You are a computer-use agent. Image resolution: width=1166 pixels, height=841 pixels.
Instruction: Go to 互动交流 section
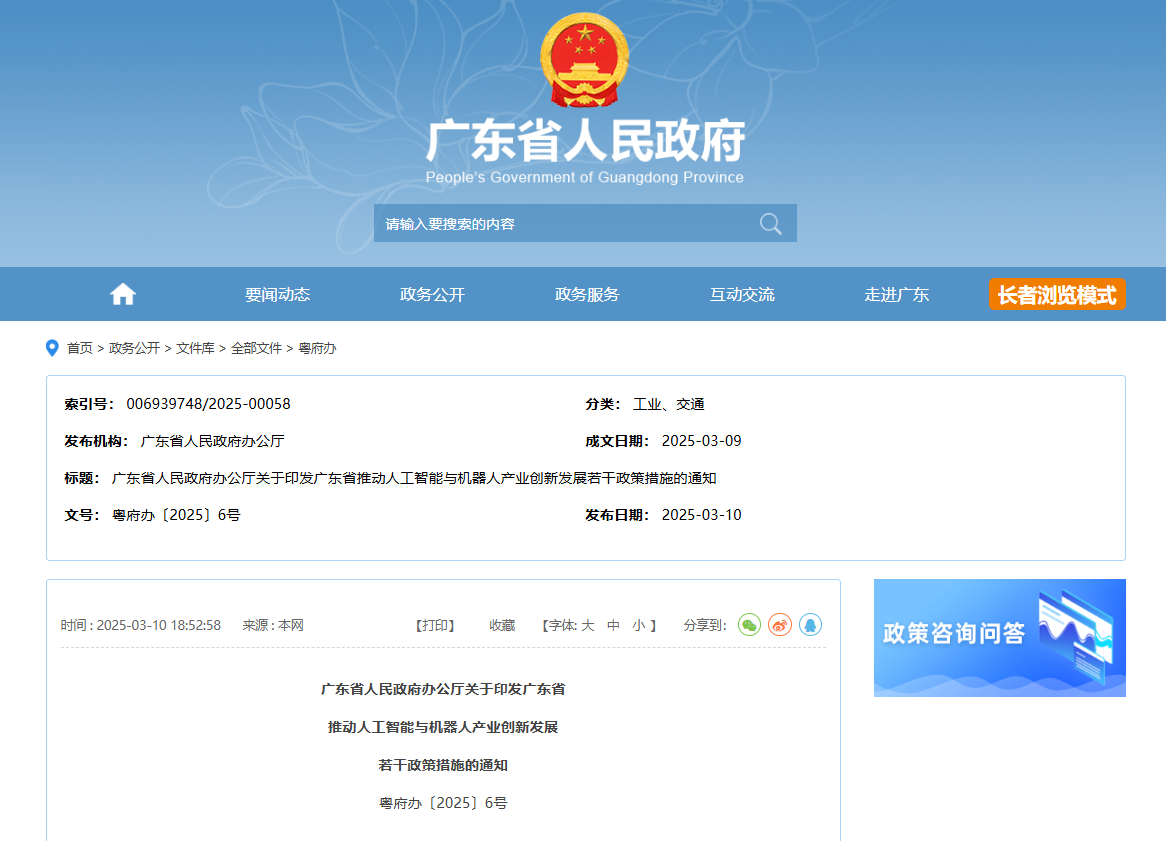(742, 294)
